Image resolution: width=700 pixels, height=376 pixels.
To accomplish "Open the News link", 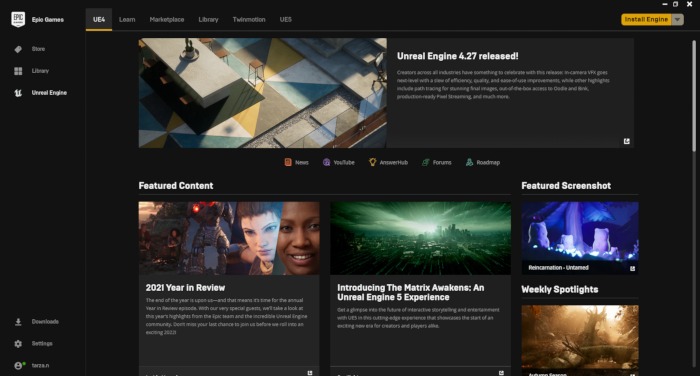I will point(301,163).
